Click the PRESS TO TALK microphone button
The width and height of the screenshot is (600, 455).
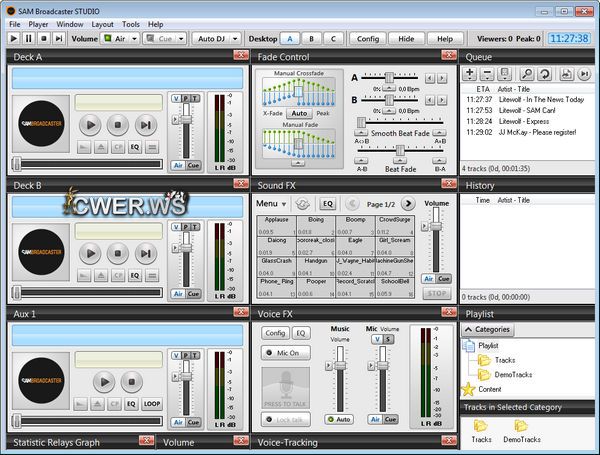285,388
